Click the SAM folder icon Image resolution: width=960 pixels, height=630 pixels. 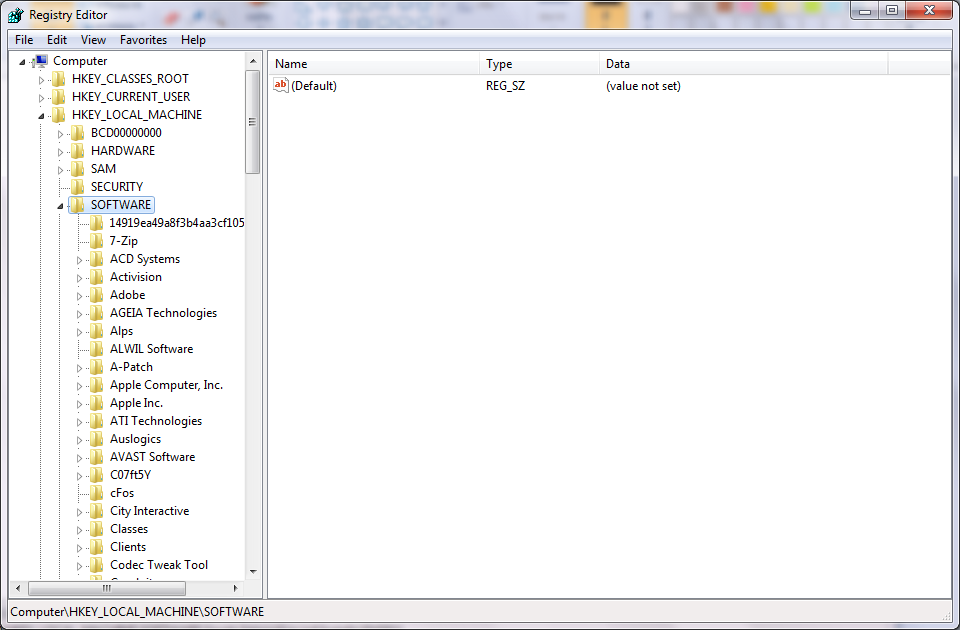point(78,169)
